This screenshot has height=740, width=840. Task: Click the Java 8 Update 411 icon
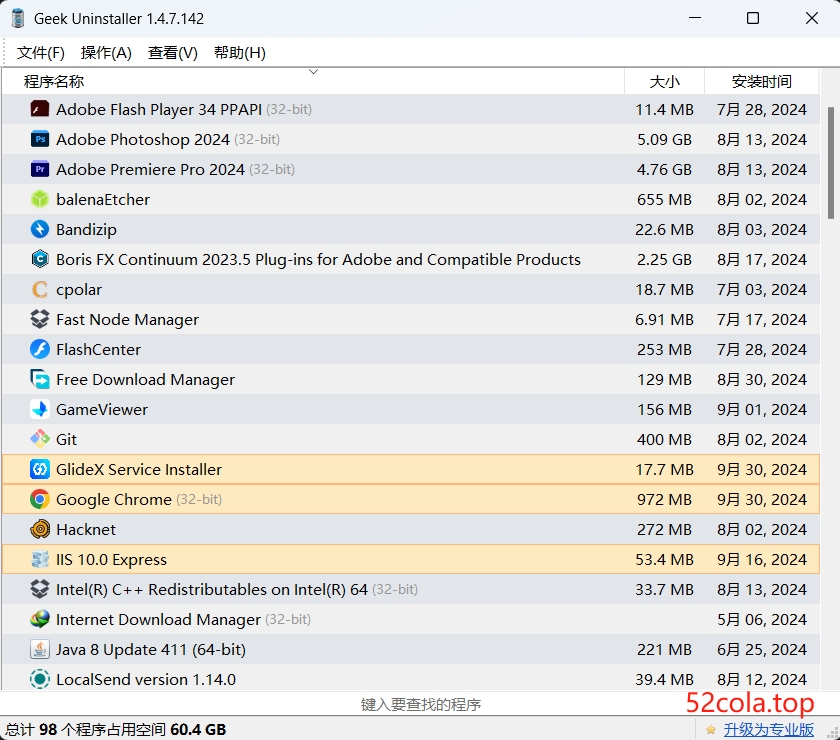(x=40, y=649)
